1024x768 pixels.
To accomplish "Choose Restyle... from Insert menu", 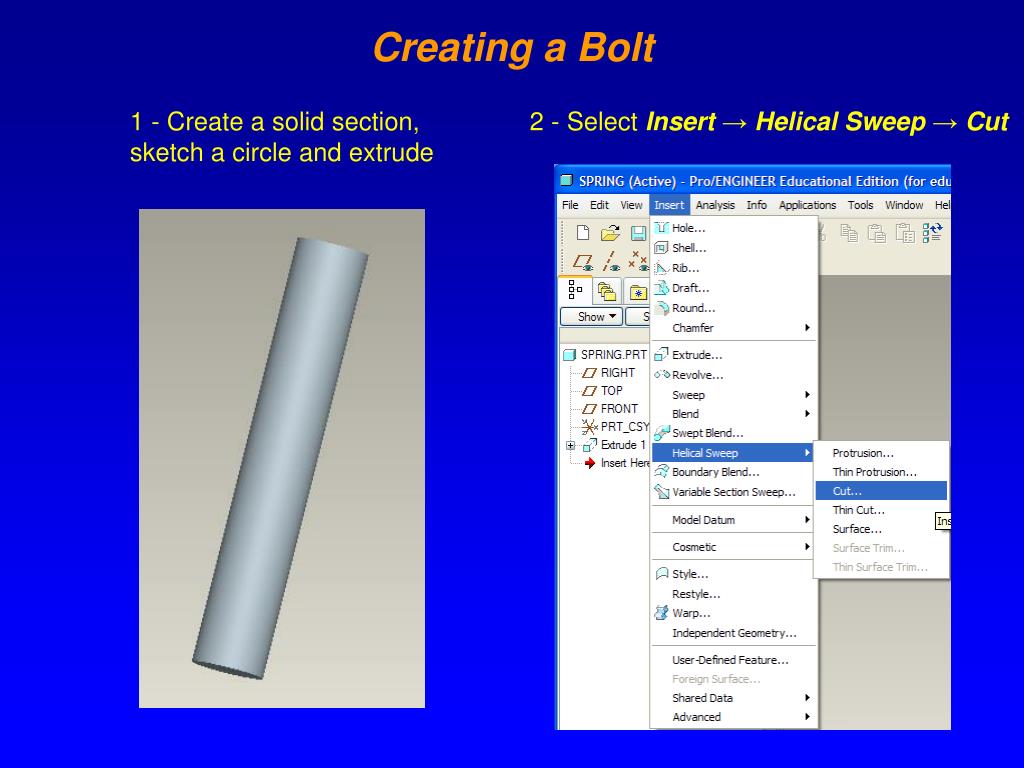I will click(735, 594).
